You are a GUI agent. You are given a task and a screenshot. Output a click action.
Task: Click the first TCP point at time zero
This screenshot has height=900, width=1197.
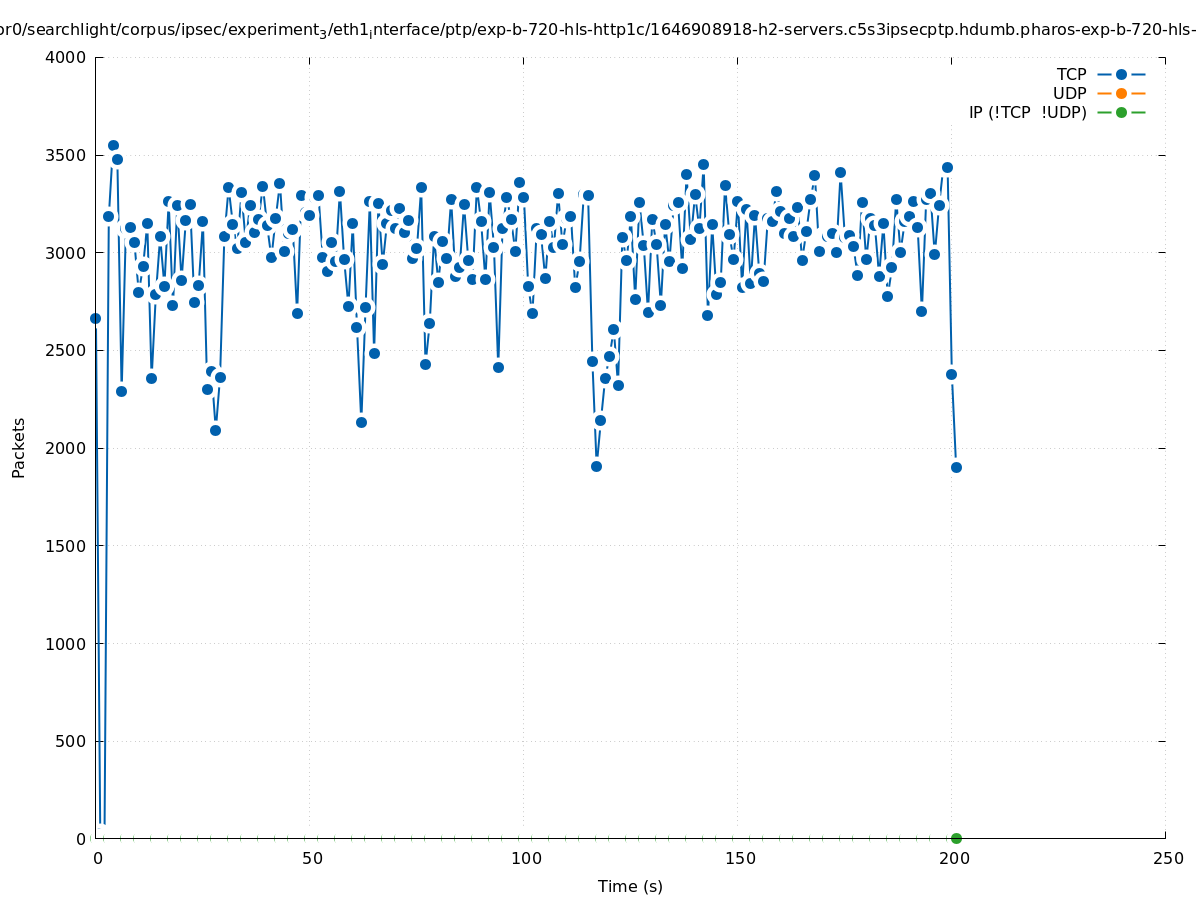pos(96,318)
